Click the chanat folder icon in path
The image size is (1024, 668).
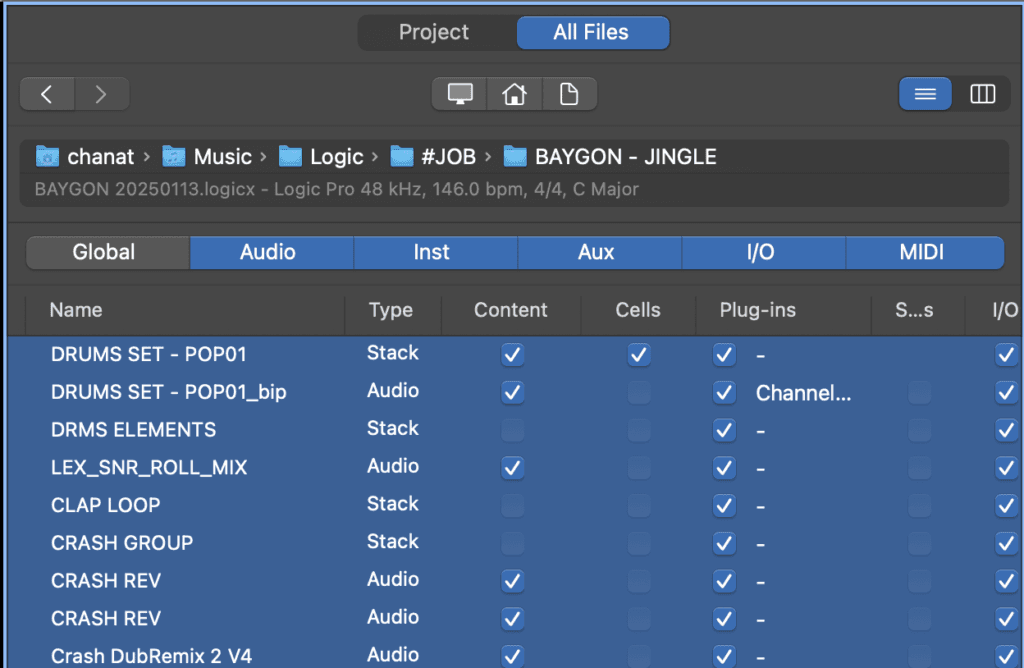point(47,157)
